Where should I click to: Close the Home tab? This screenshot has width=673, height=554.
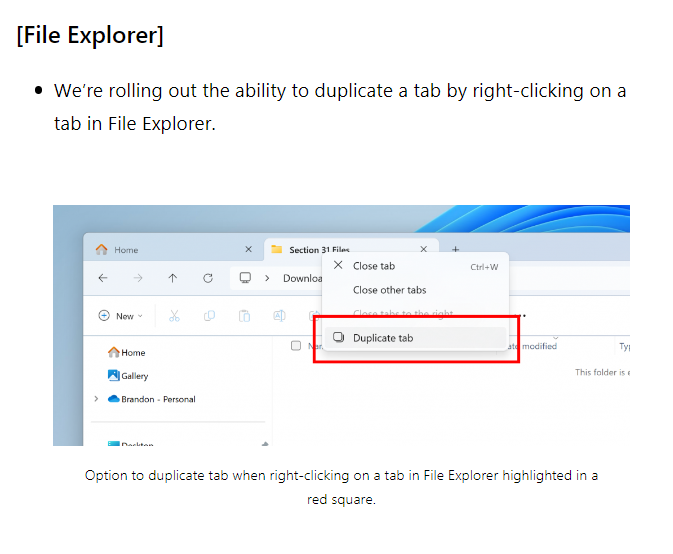(249, 249)
